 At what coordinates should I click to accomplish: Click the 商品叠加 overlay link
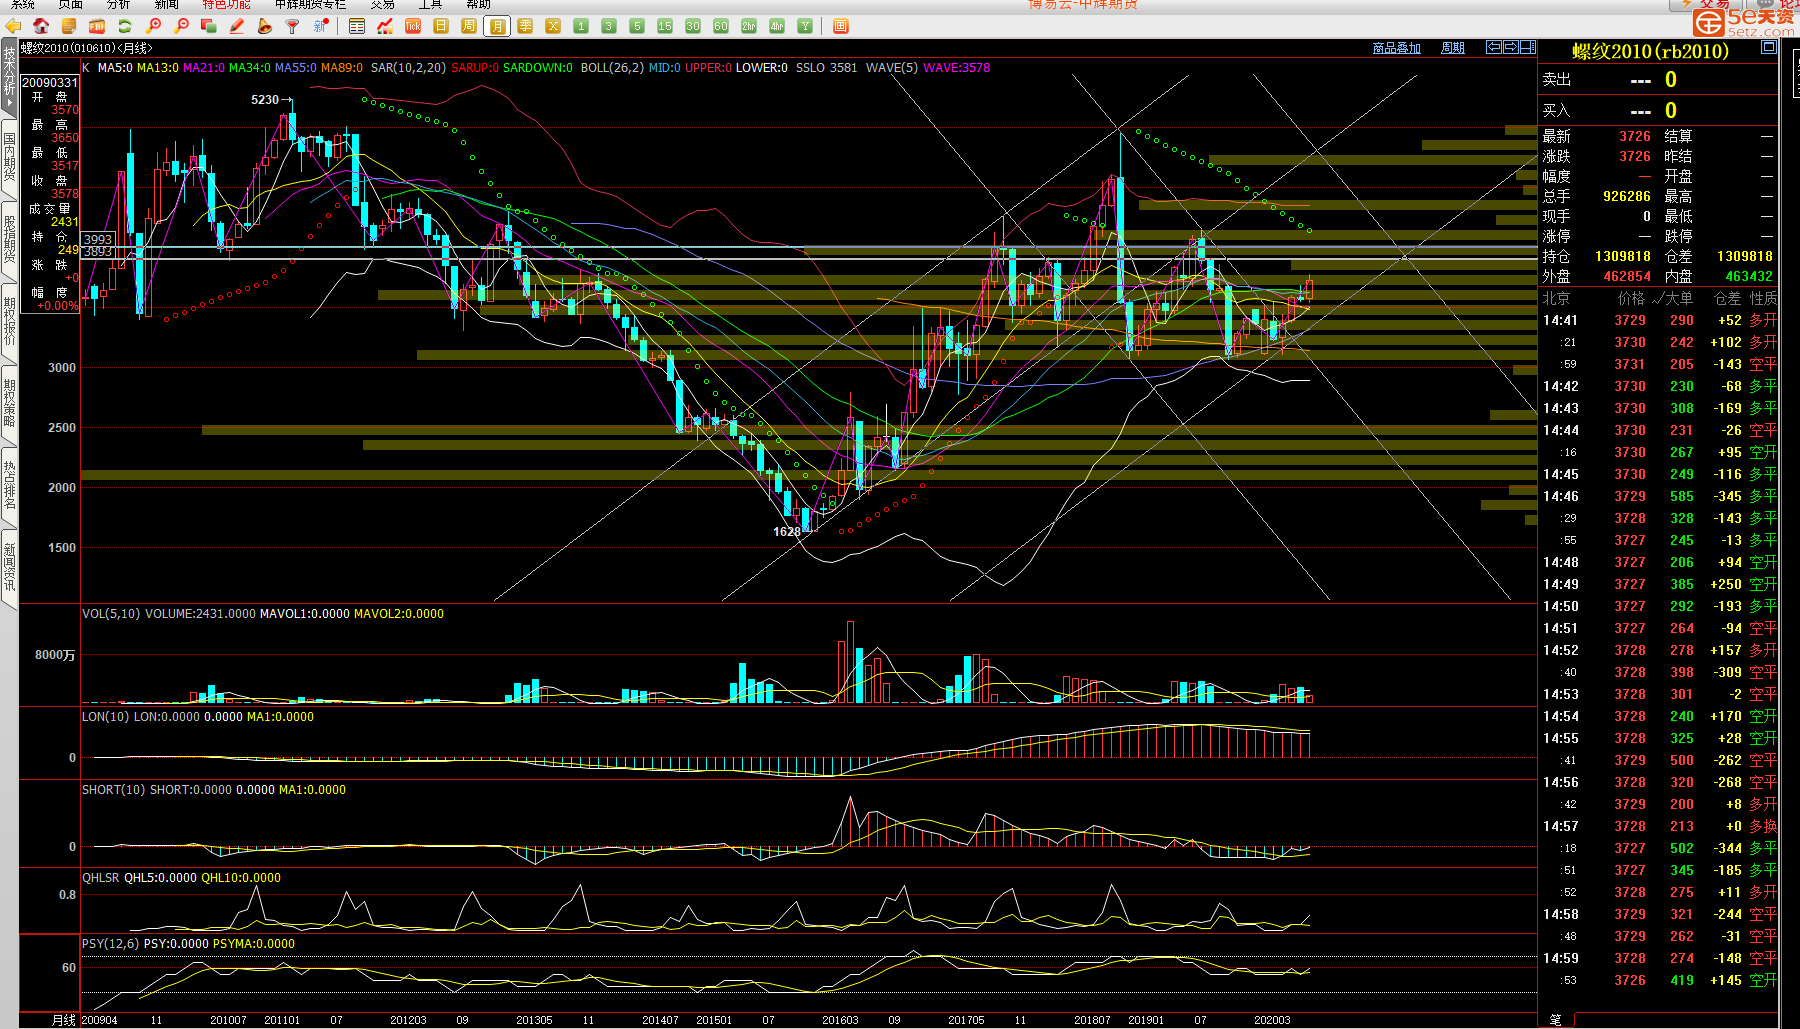[1396, 48]
